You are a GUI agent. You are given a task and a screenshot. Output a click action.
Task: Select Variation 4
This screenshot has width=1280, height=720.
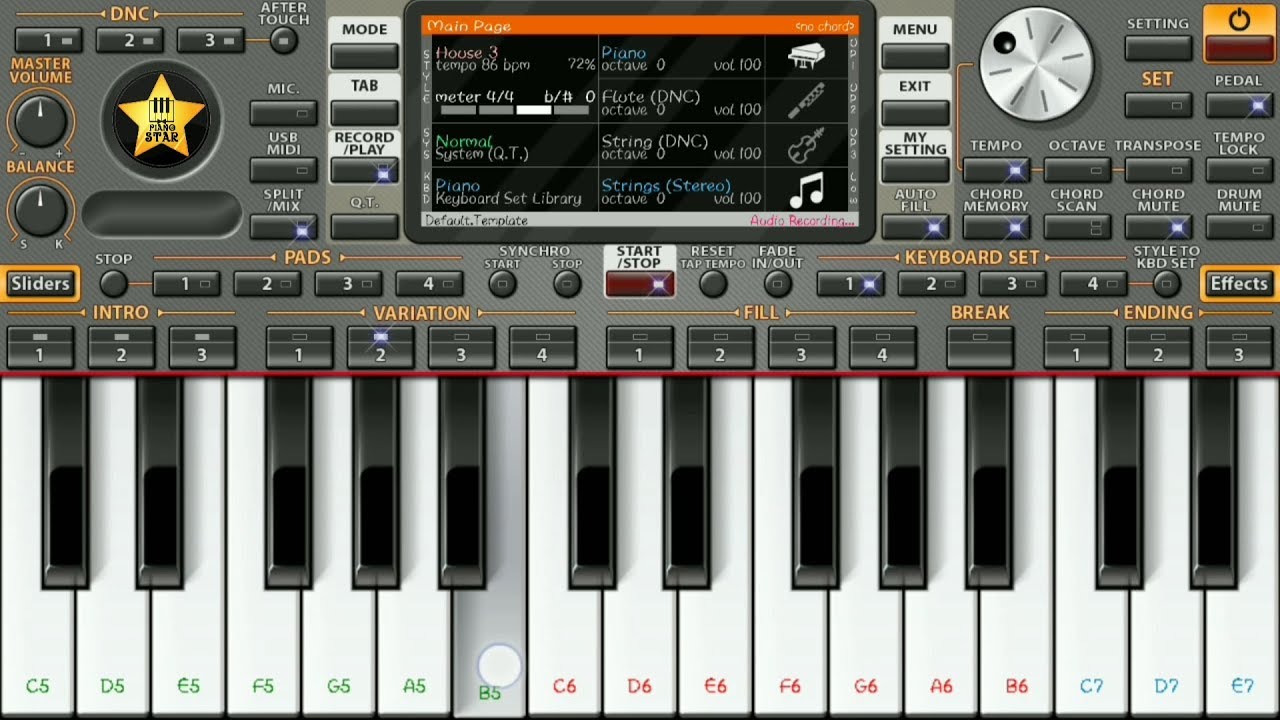pyautogui.click(x=542, y=347)
